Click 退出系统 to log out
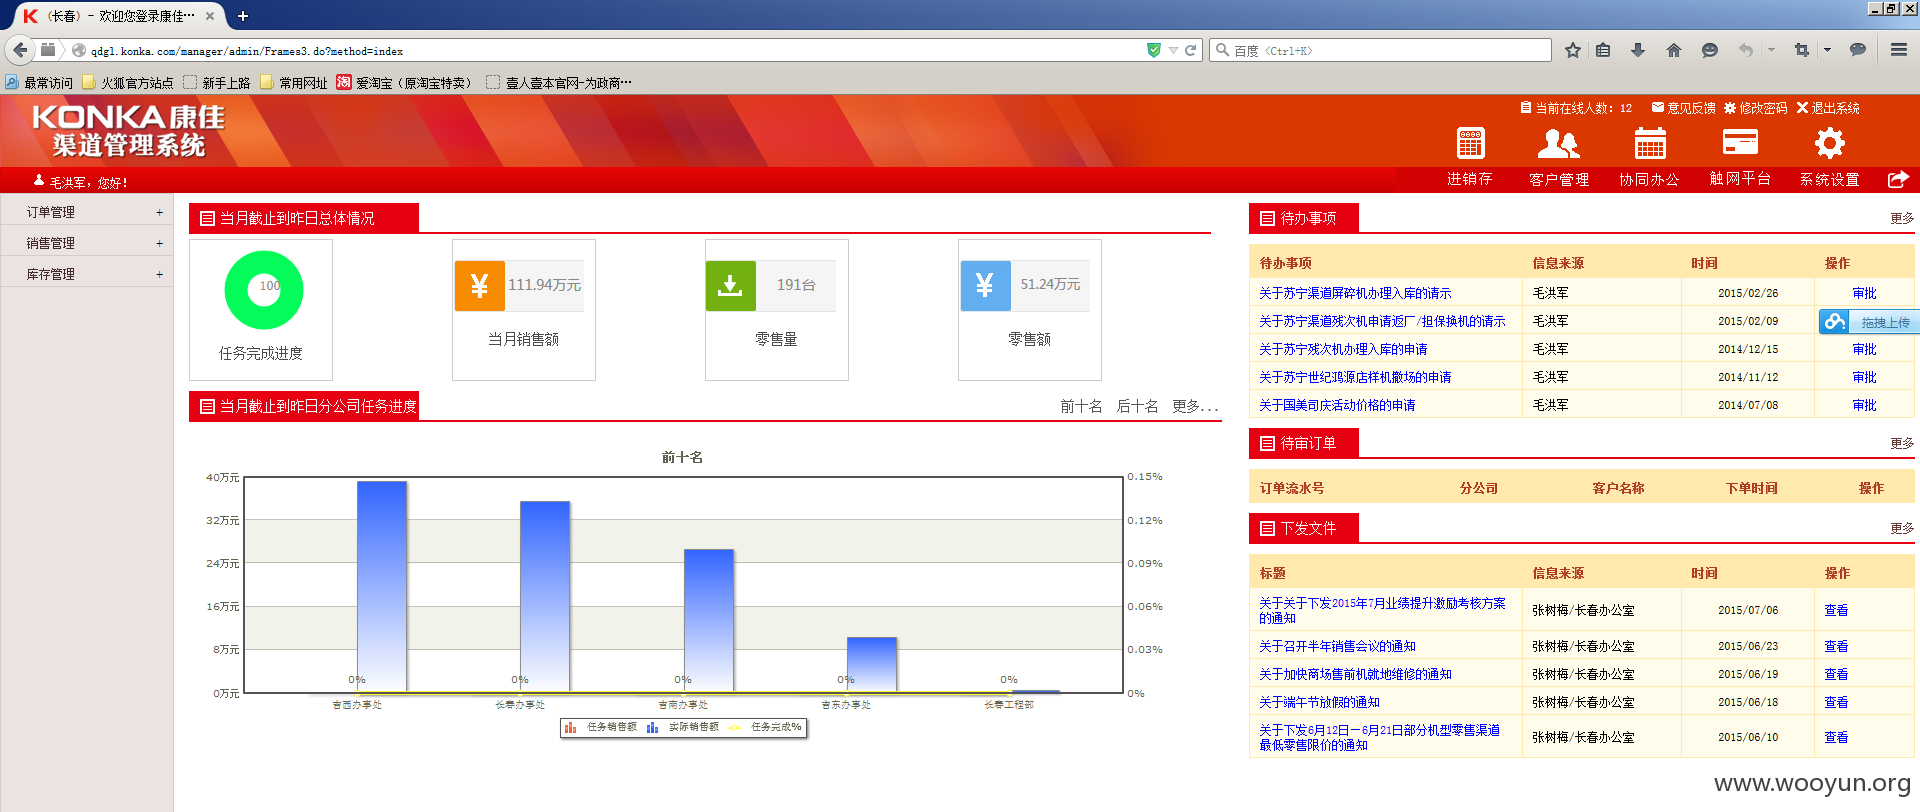The height and width of the screenshot is (812, 1920). tap(1828, 108)
